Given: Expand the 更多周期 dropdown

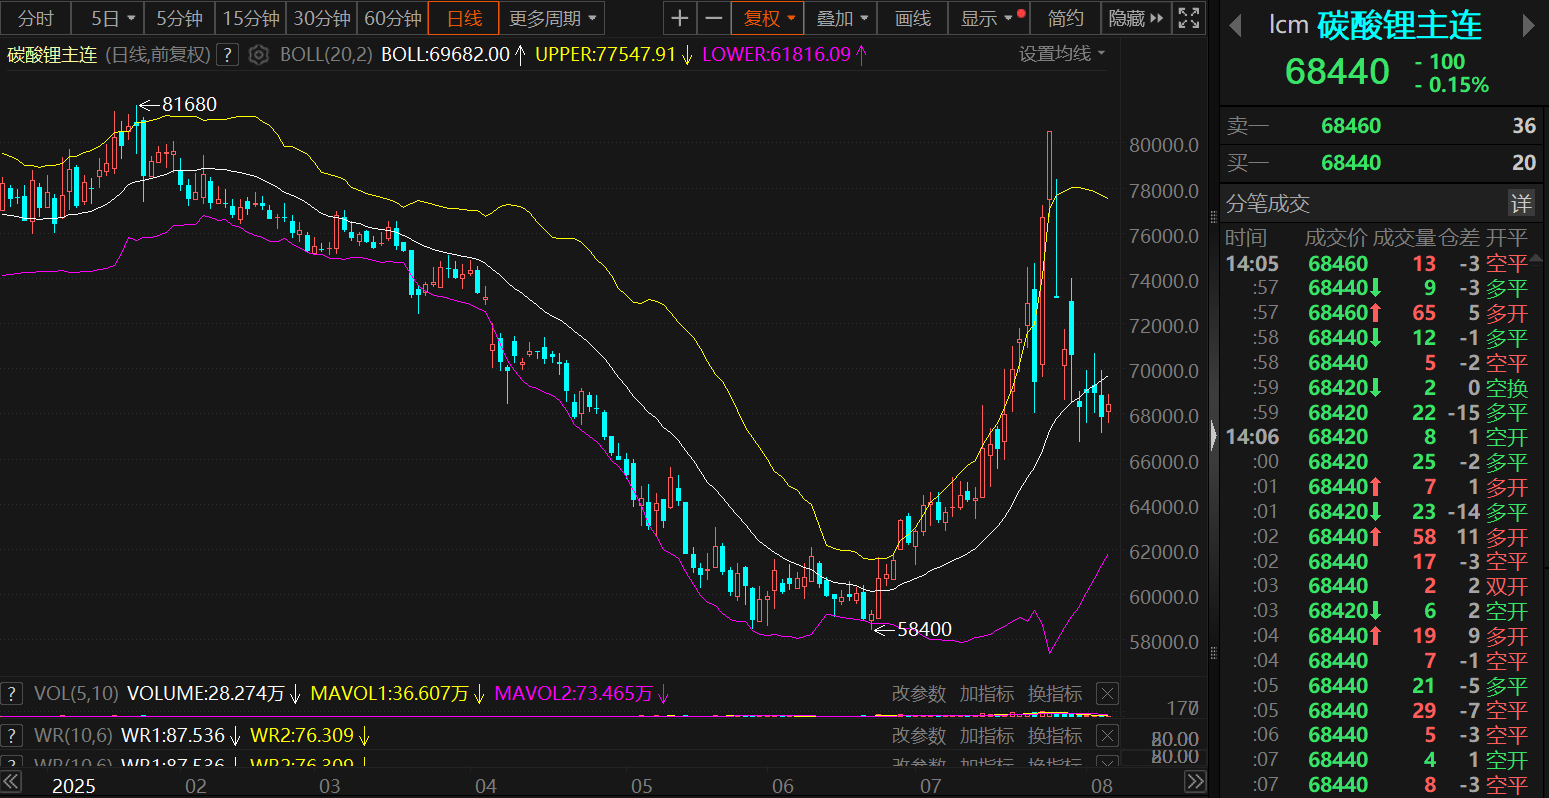Looking at the screenshot, I should (552, 18).
